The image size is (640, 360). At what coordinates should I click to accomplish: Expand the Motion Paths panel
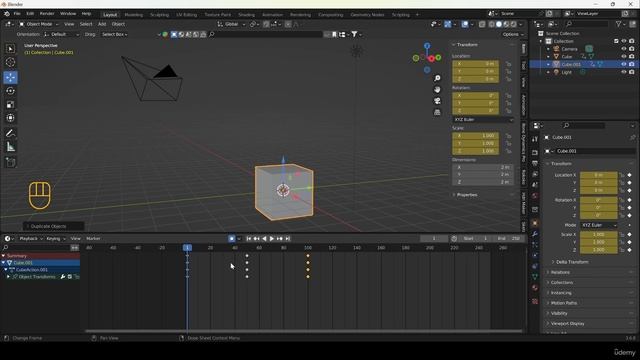pyautogui.click(x=563, y=303)
